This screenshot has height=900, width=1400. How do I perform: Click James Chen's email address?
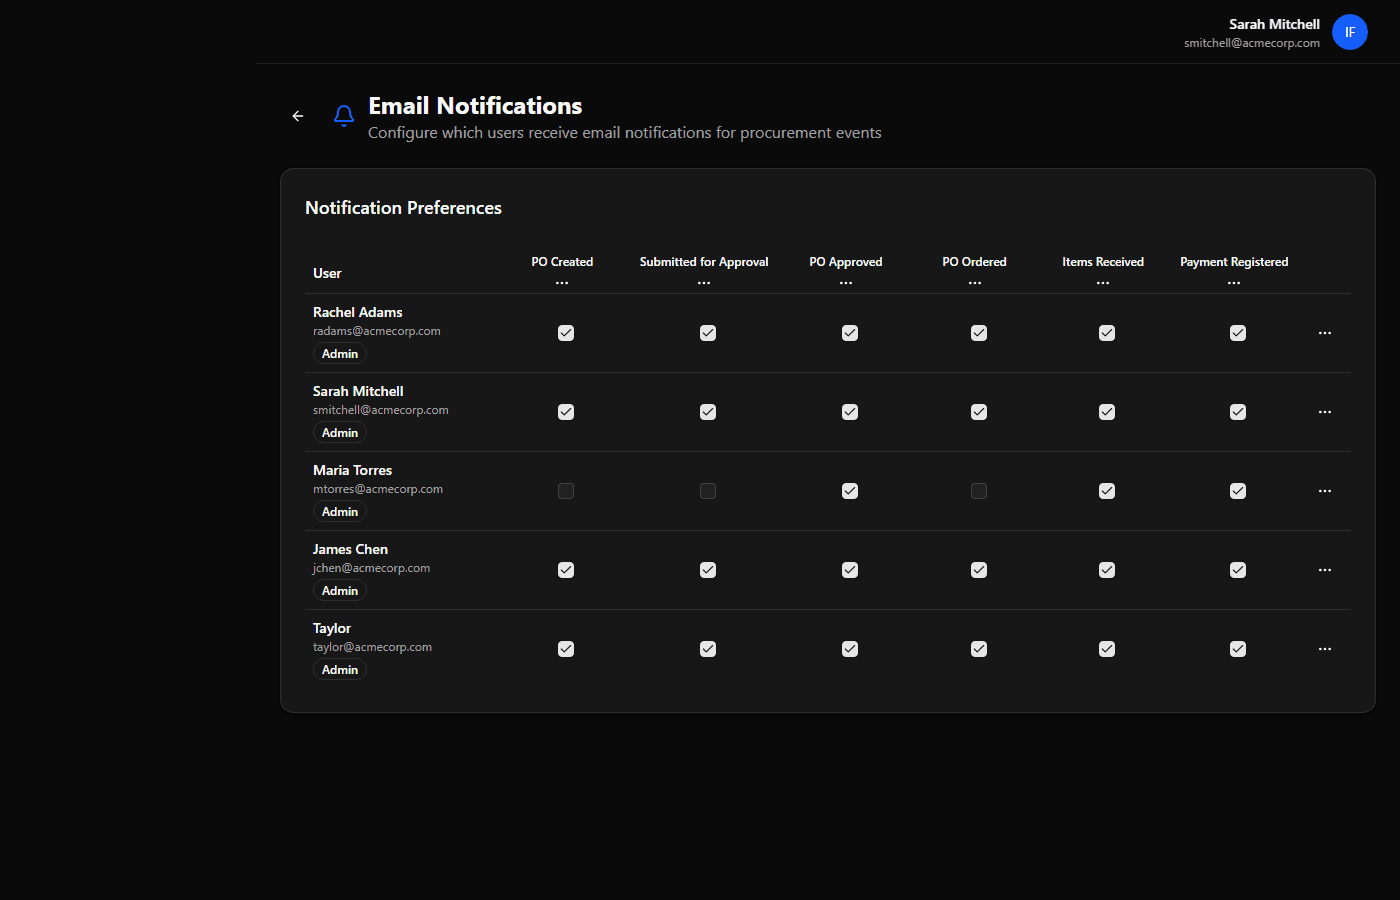371,567
